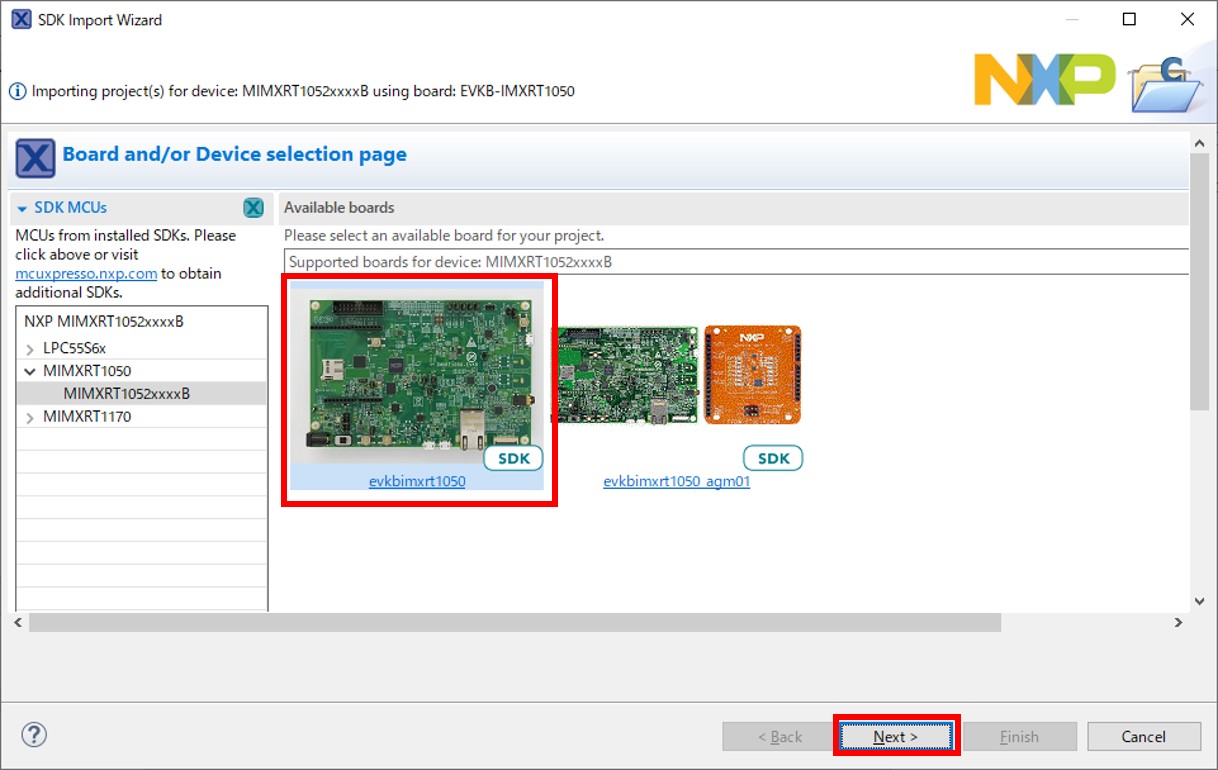Viewport: 1218px width, 770px height.
Task: Click the NXP logo in header
Action: point(1044,81)
